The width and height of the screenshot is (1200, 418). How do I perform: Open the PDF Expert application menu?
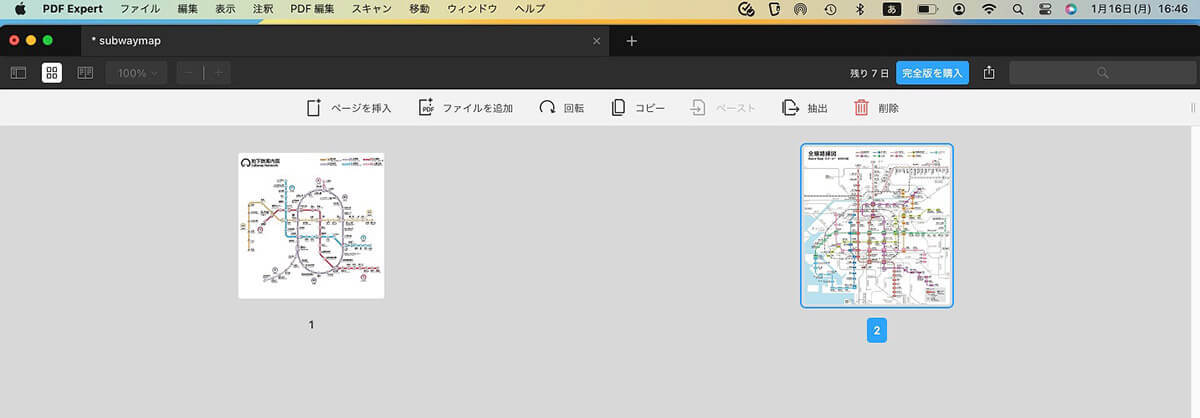tap(73, 9)
